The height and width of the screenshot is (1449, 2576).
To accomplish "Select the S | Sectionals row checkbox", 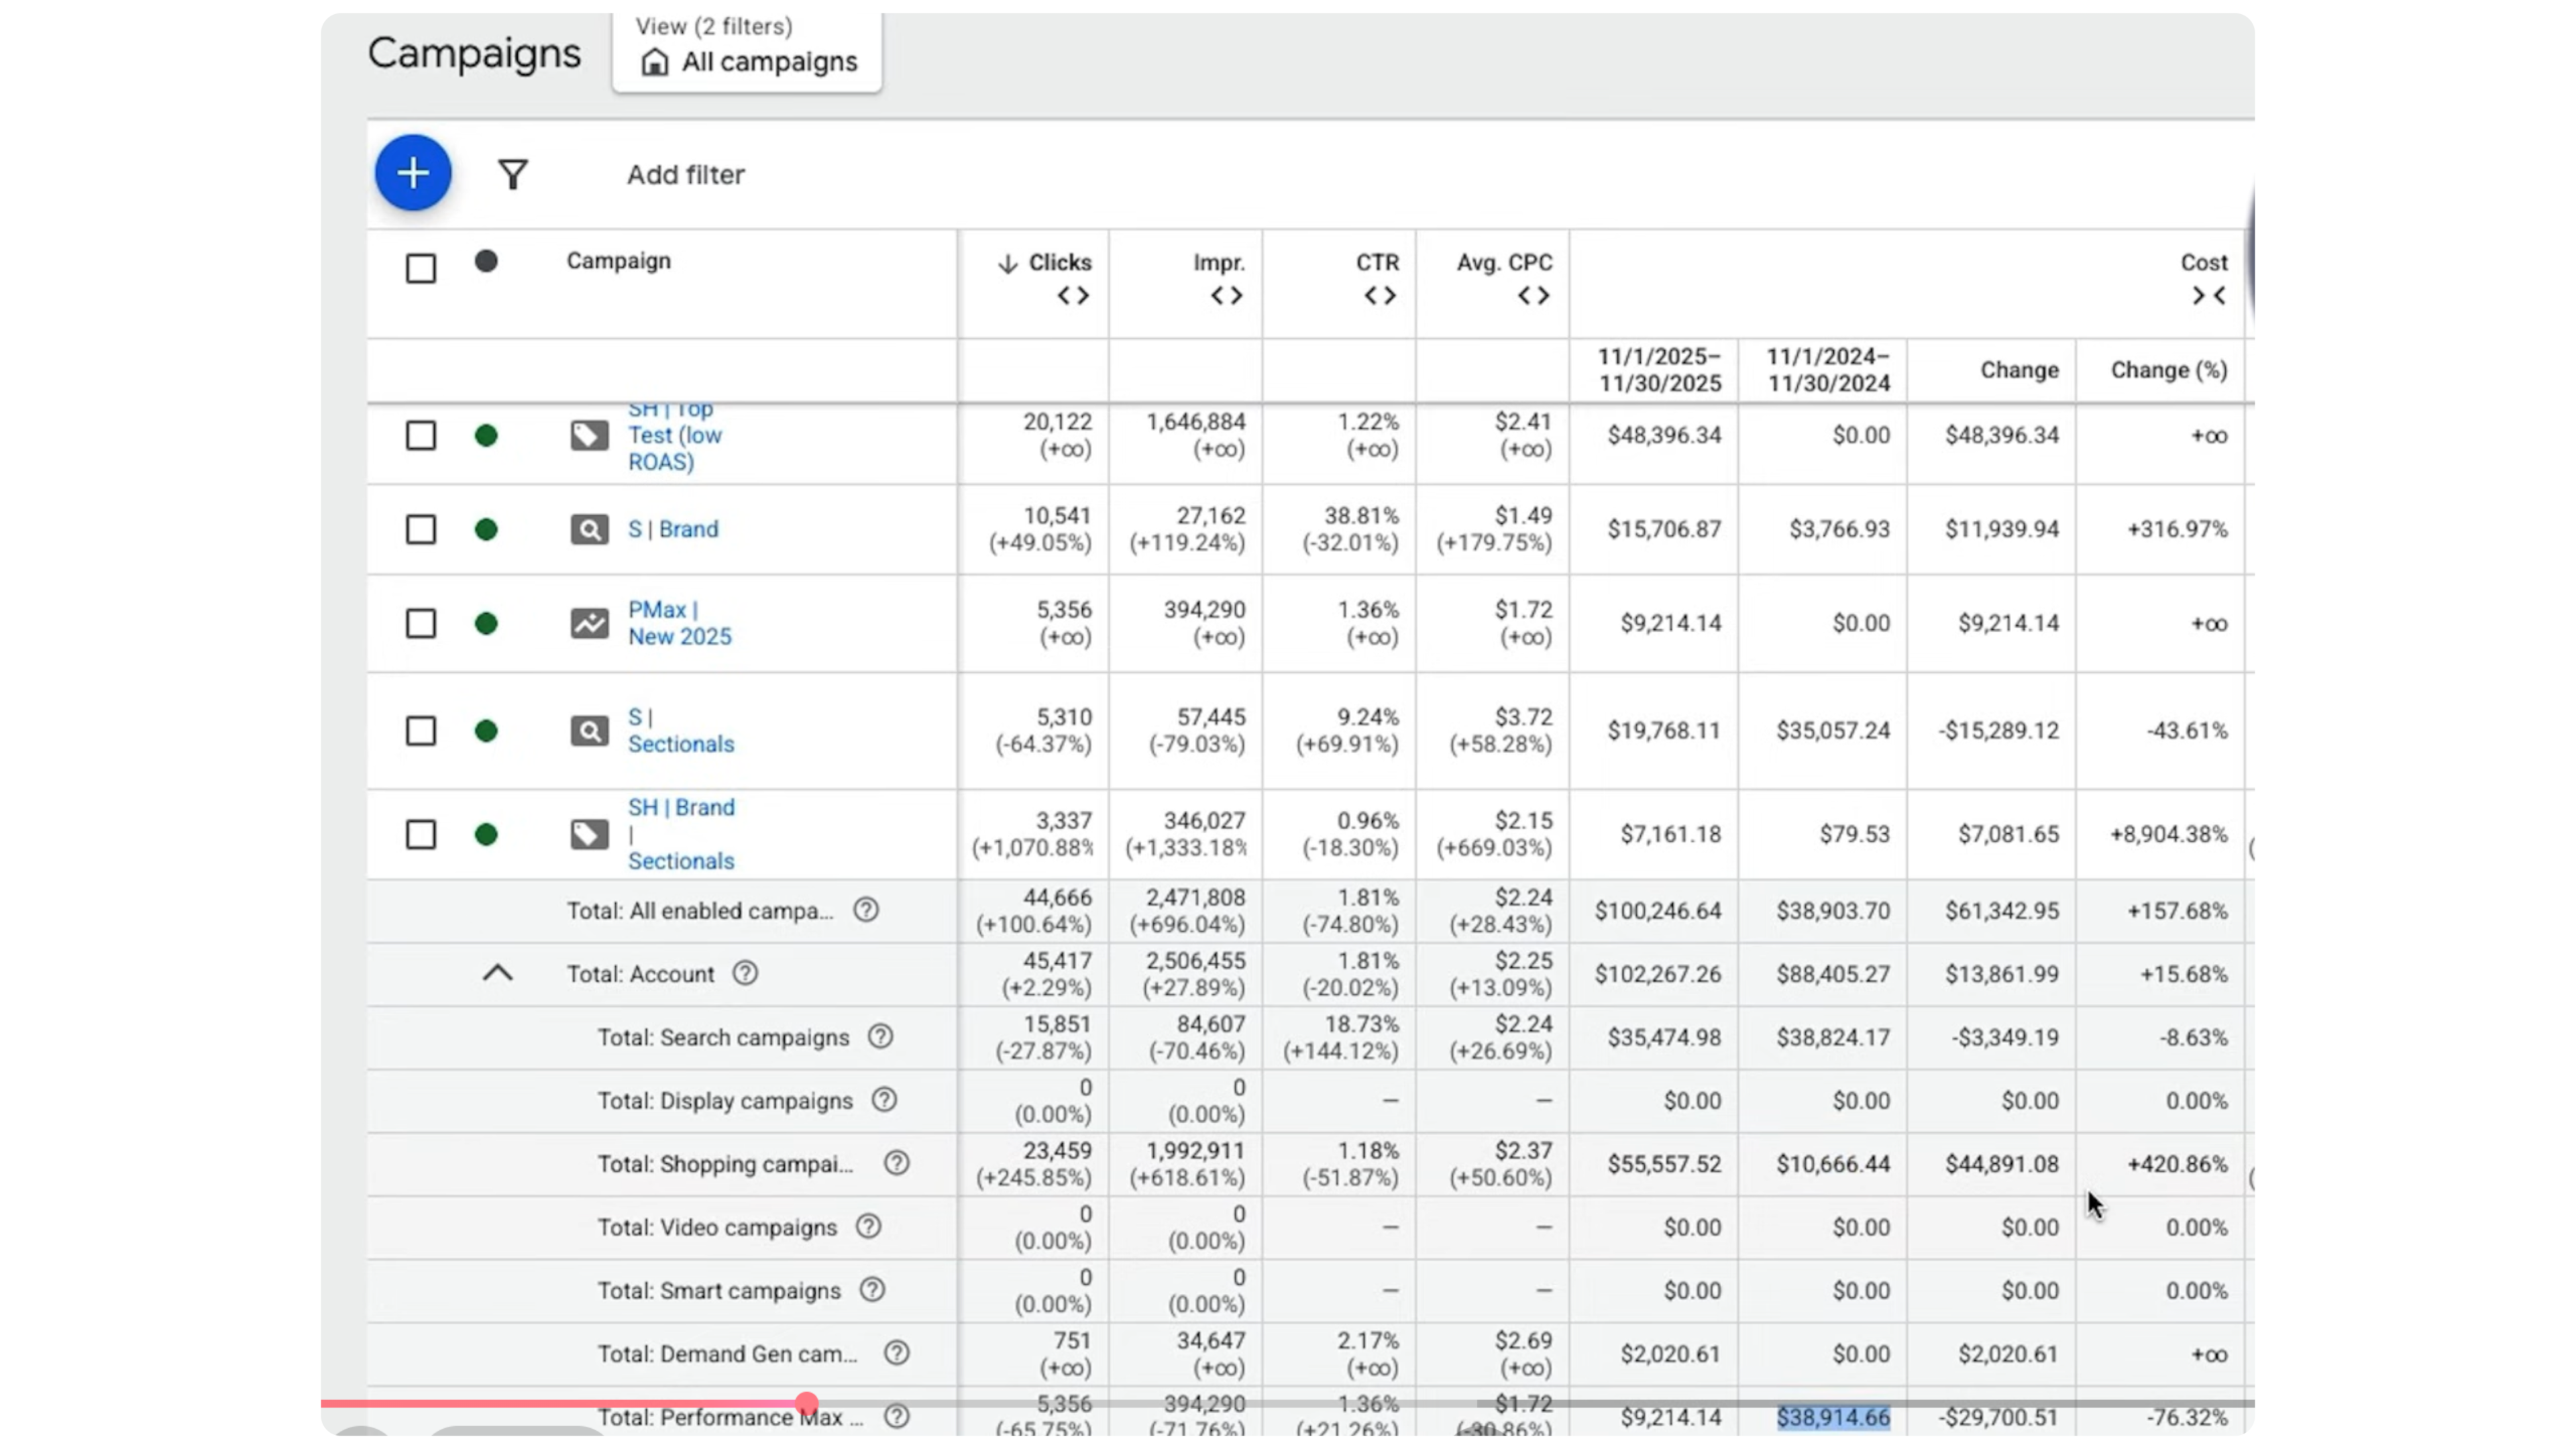I will coord(421,731).
